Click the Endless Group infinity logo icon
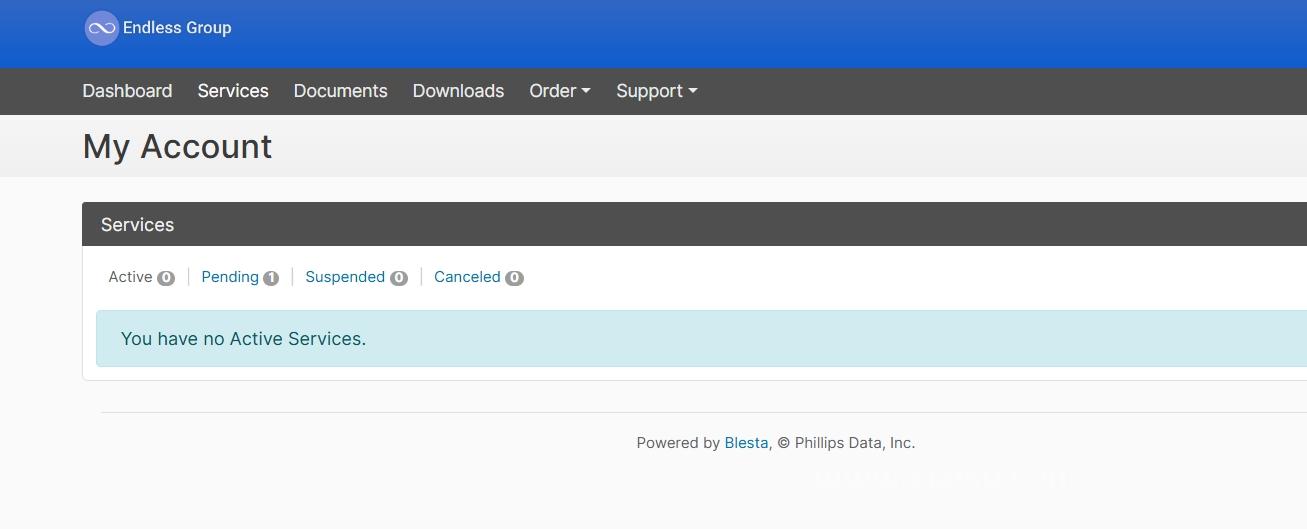Viewport: 1307px width, 529px height. click(101, 28)
